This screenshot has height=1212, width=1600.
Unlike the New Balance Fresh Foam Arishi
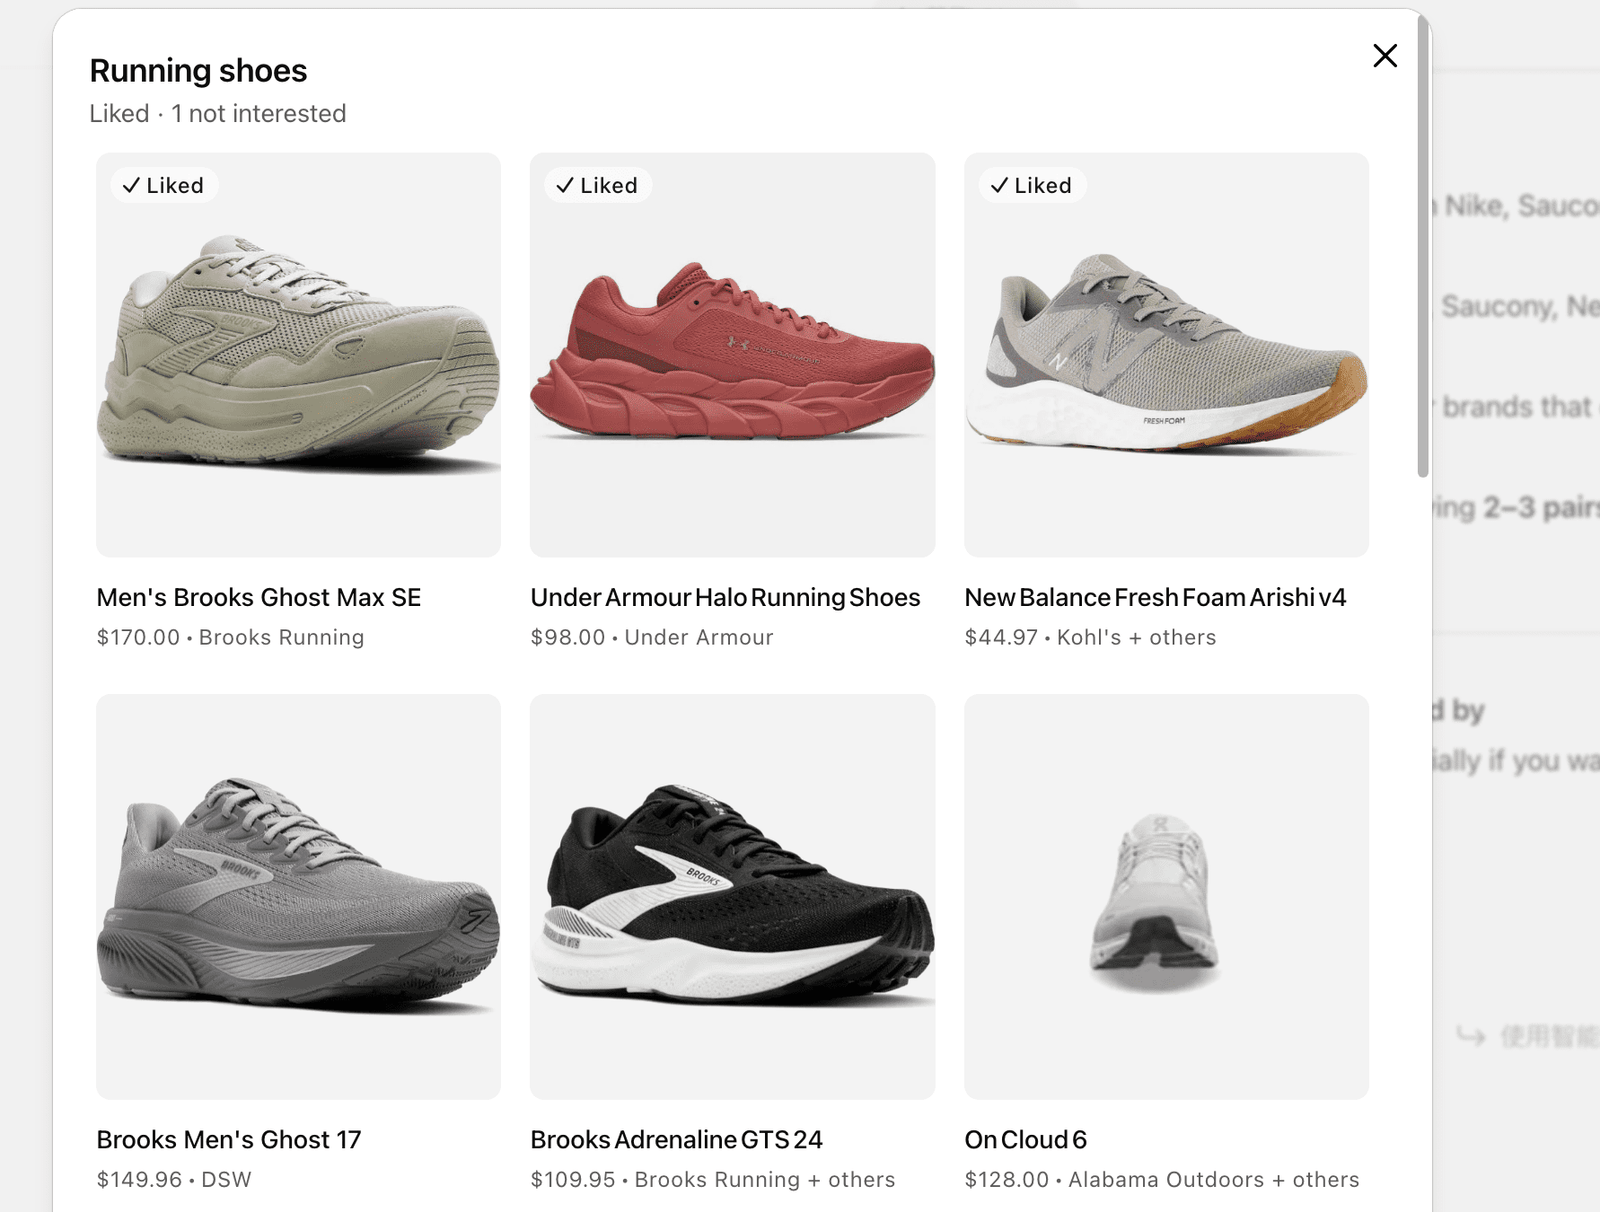pos(1032,186)
